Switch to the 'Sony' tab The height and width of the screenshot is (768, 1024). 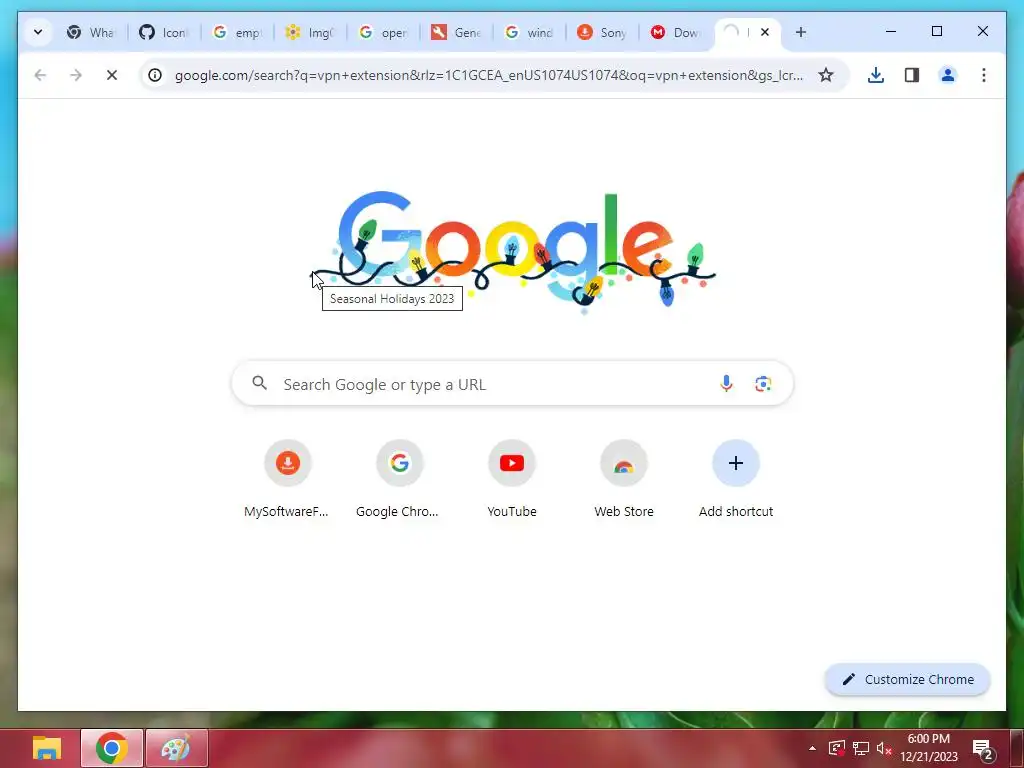click(603, 32)
